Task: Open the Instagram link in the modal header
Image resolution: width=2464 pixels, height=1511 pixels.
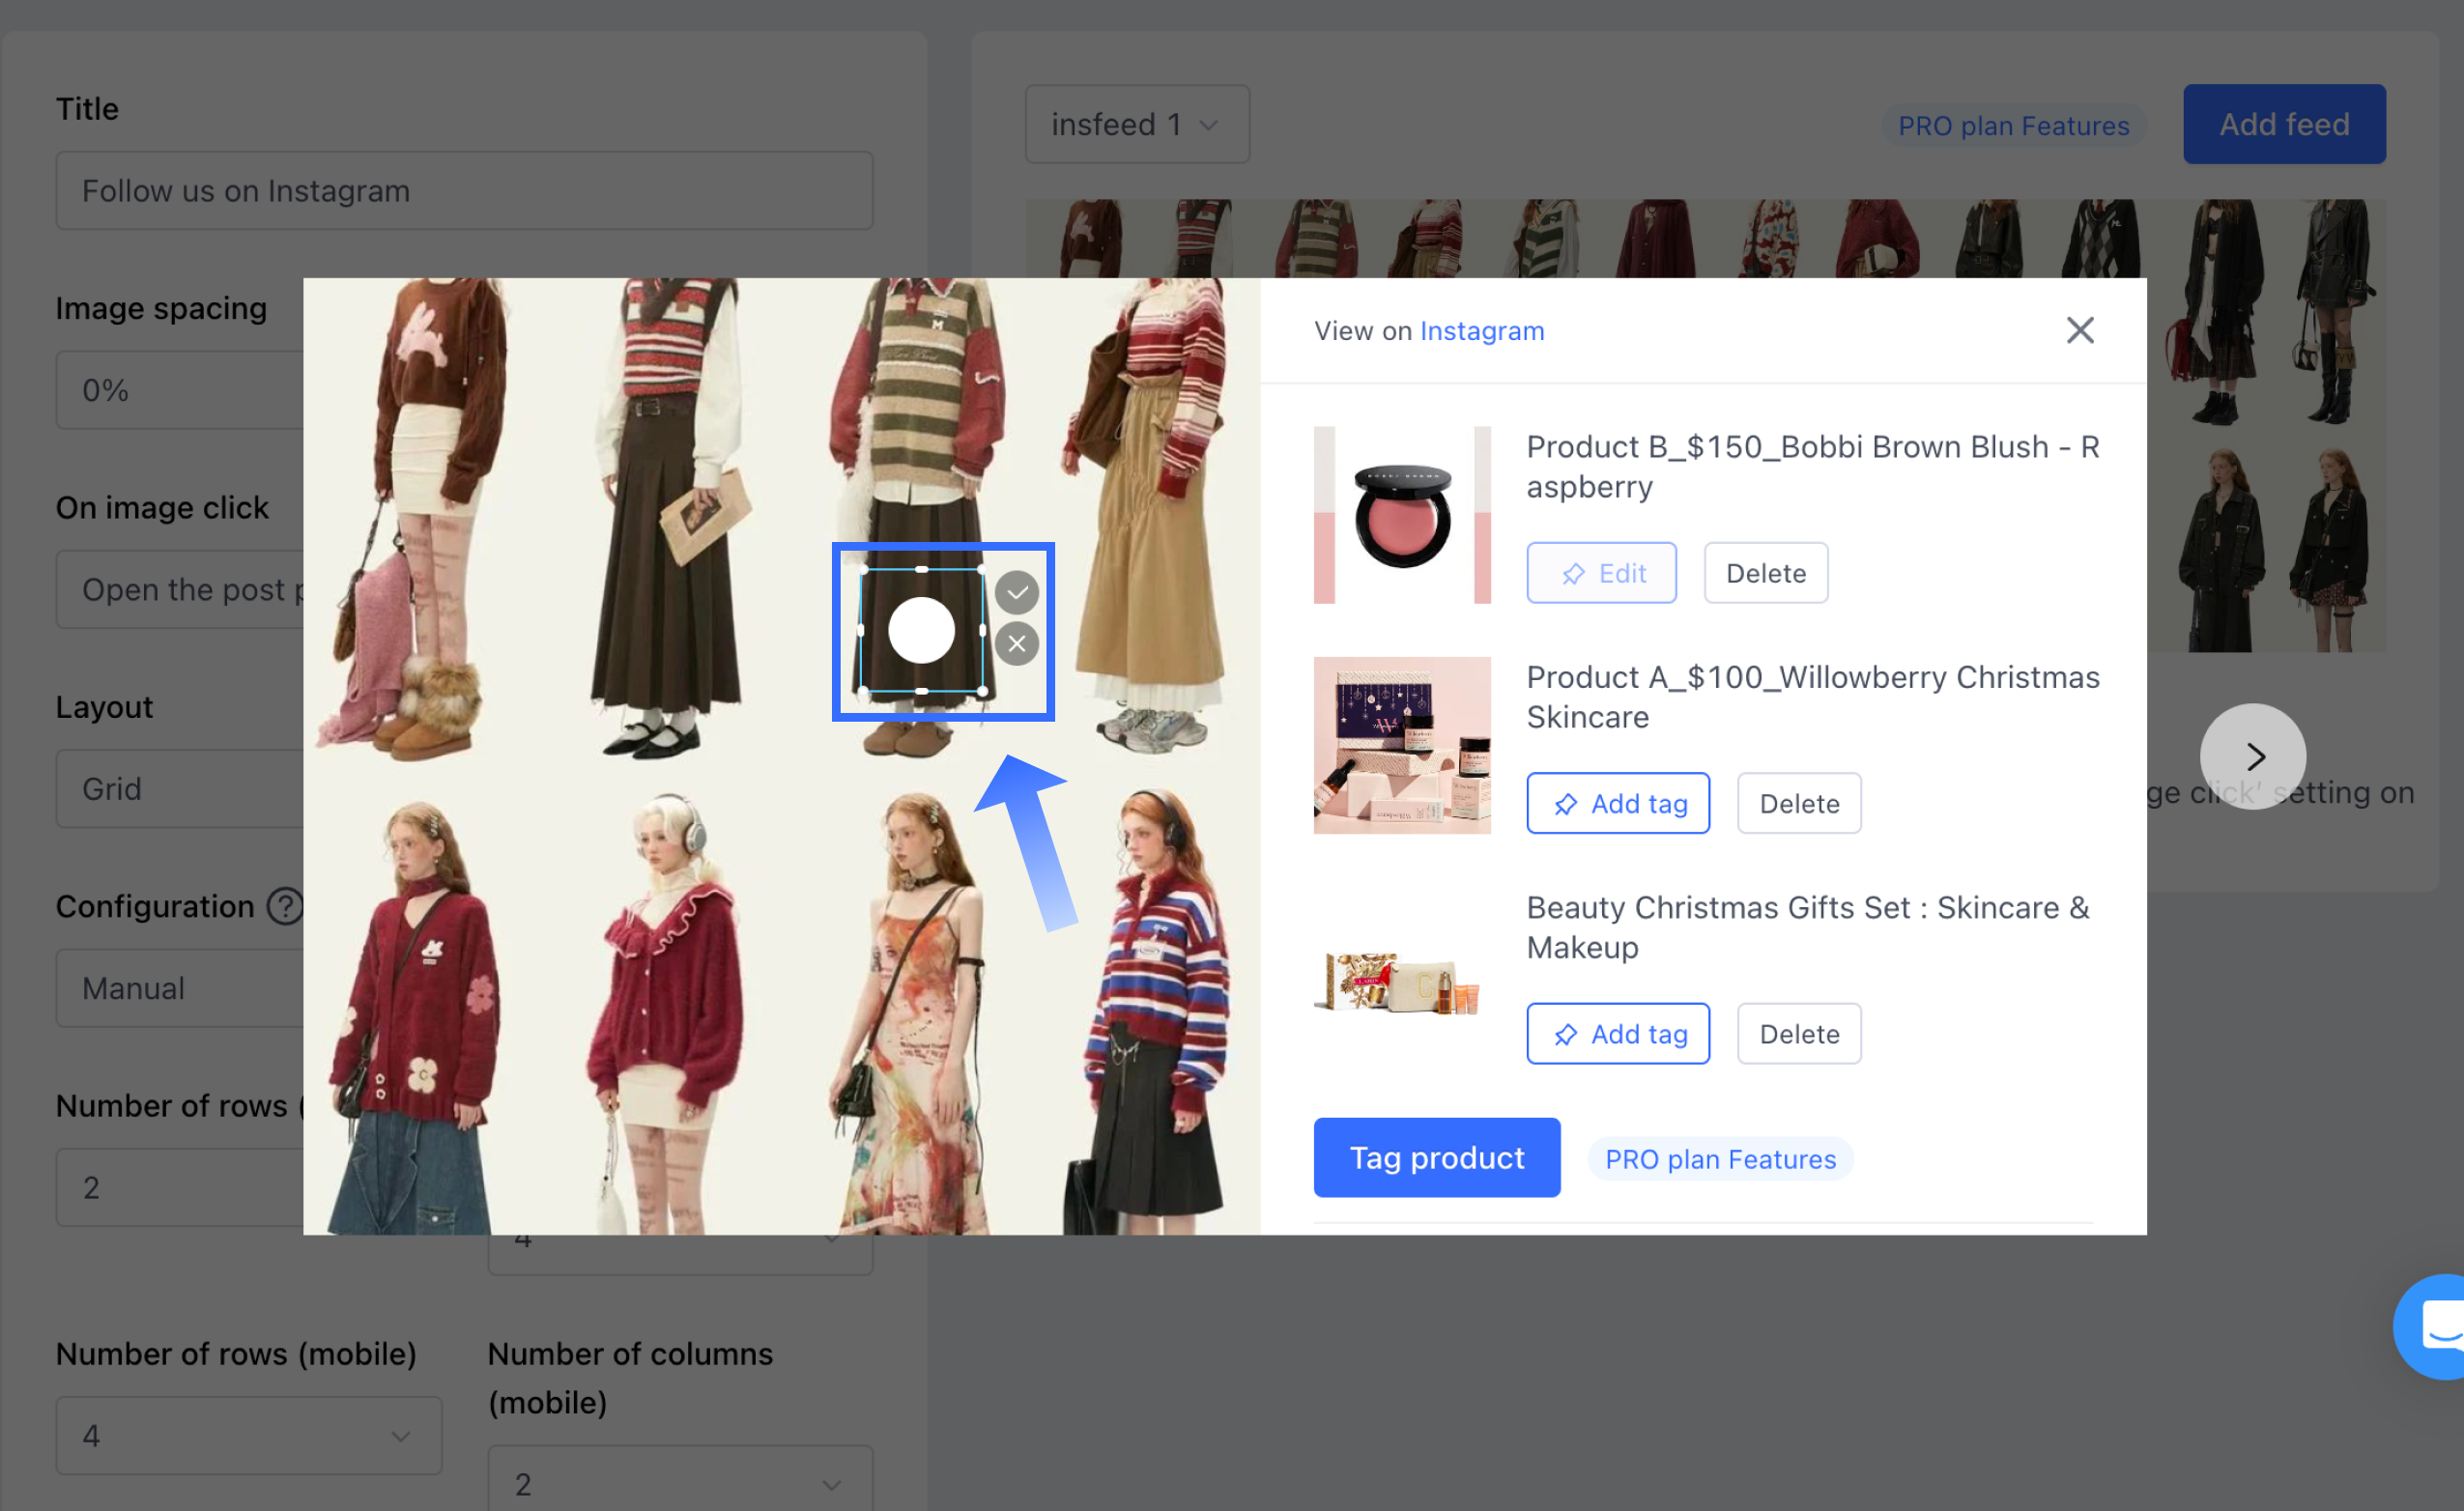Action: [x=1481, y=331]
